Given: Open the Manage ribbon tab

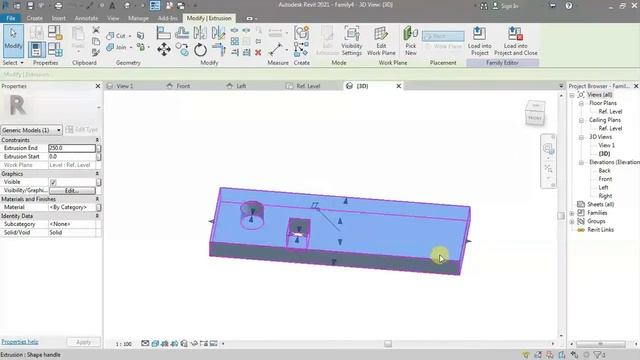Looking at the screenshot, I should click(138, 18).
